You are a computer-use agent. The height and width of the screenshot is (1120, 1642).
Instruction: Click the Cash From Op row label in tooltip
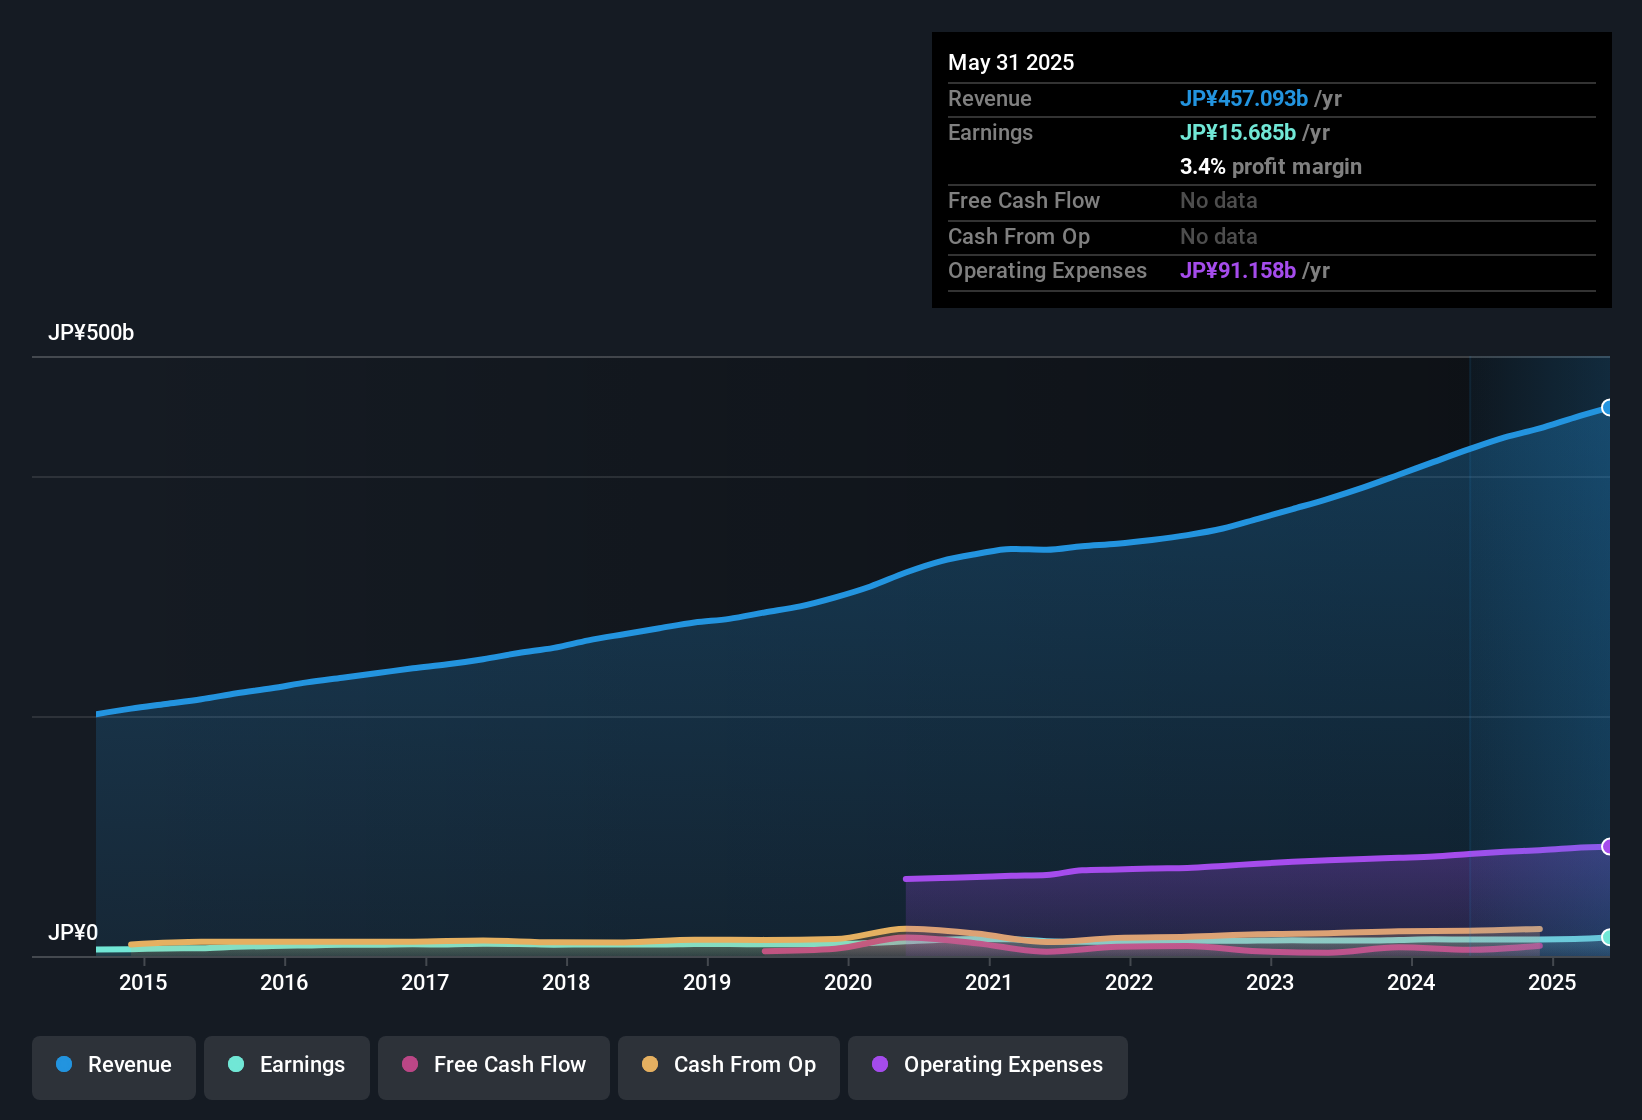point(1019,236)
